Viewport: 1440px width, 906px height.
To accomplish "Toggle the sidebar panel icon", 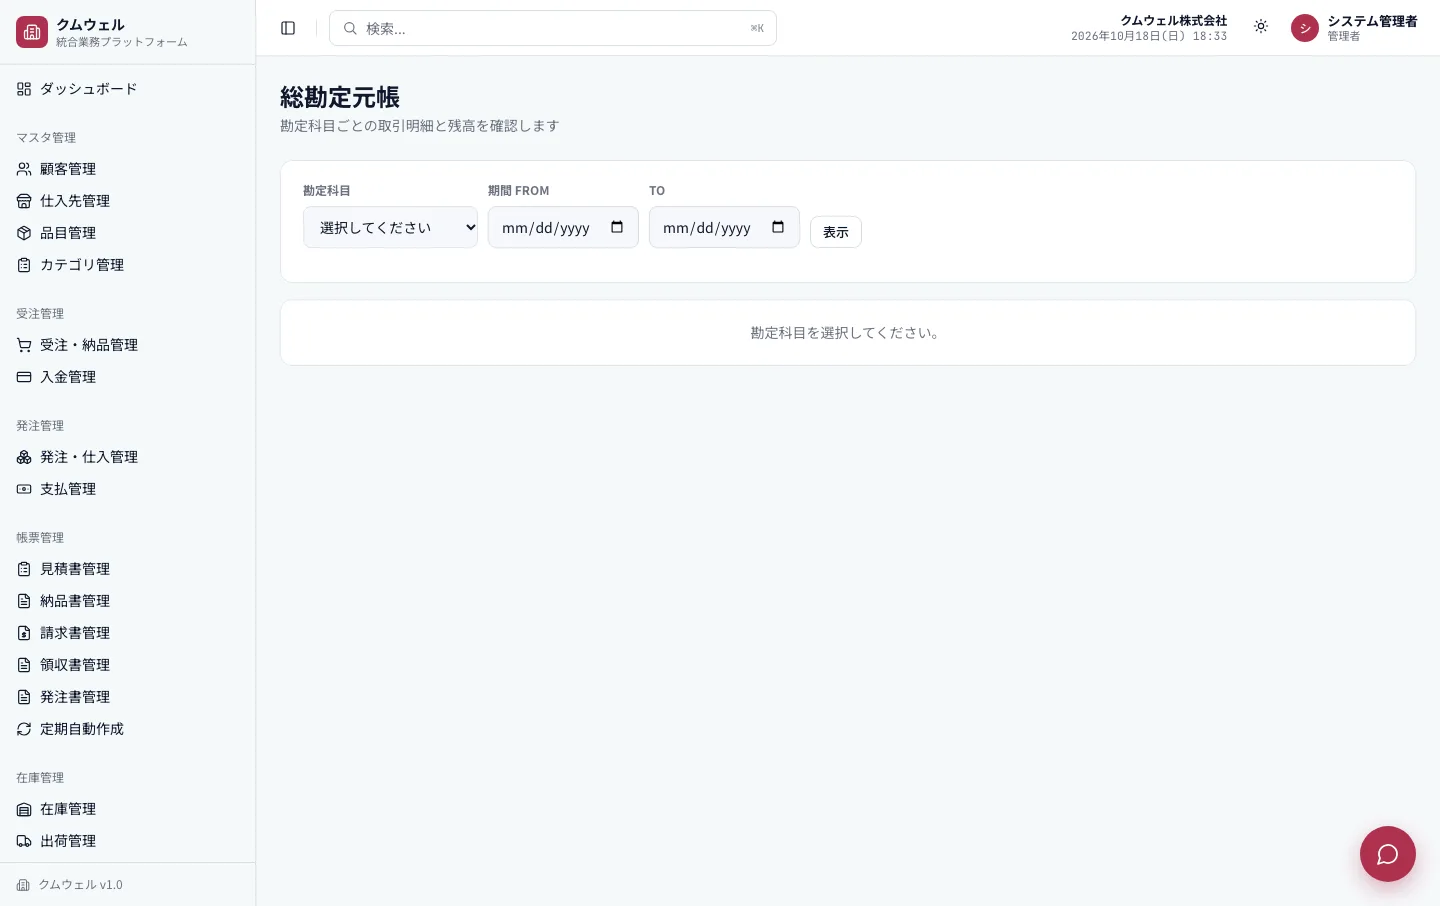I will 288,28.
